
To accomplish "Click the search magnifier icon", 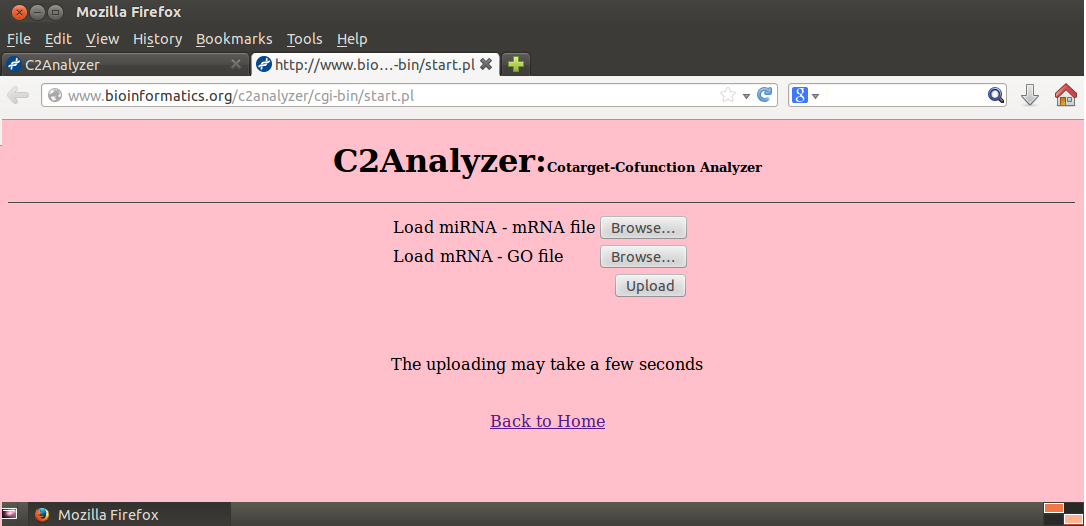I will point(995,95).
